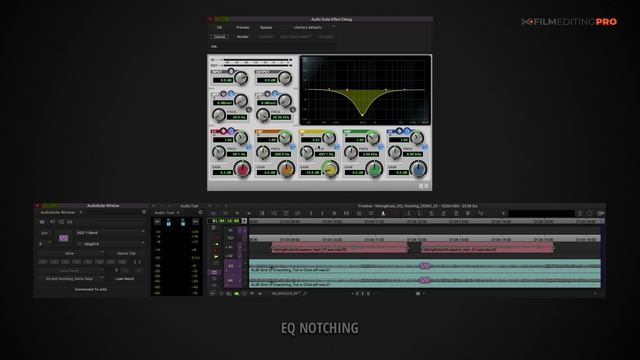This screenshot has width=640, height=360.
Task: Click the orange low-mid band gain knob
Action: tap(287, 169)
